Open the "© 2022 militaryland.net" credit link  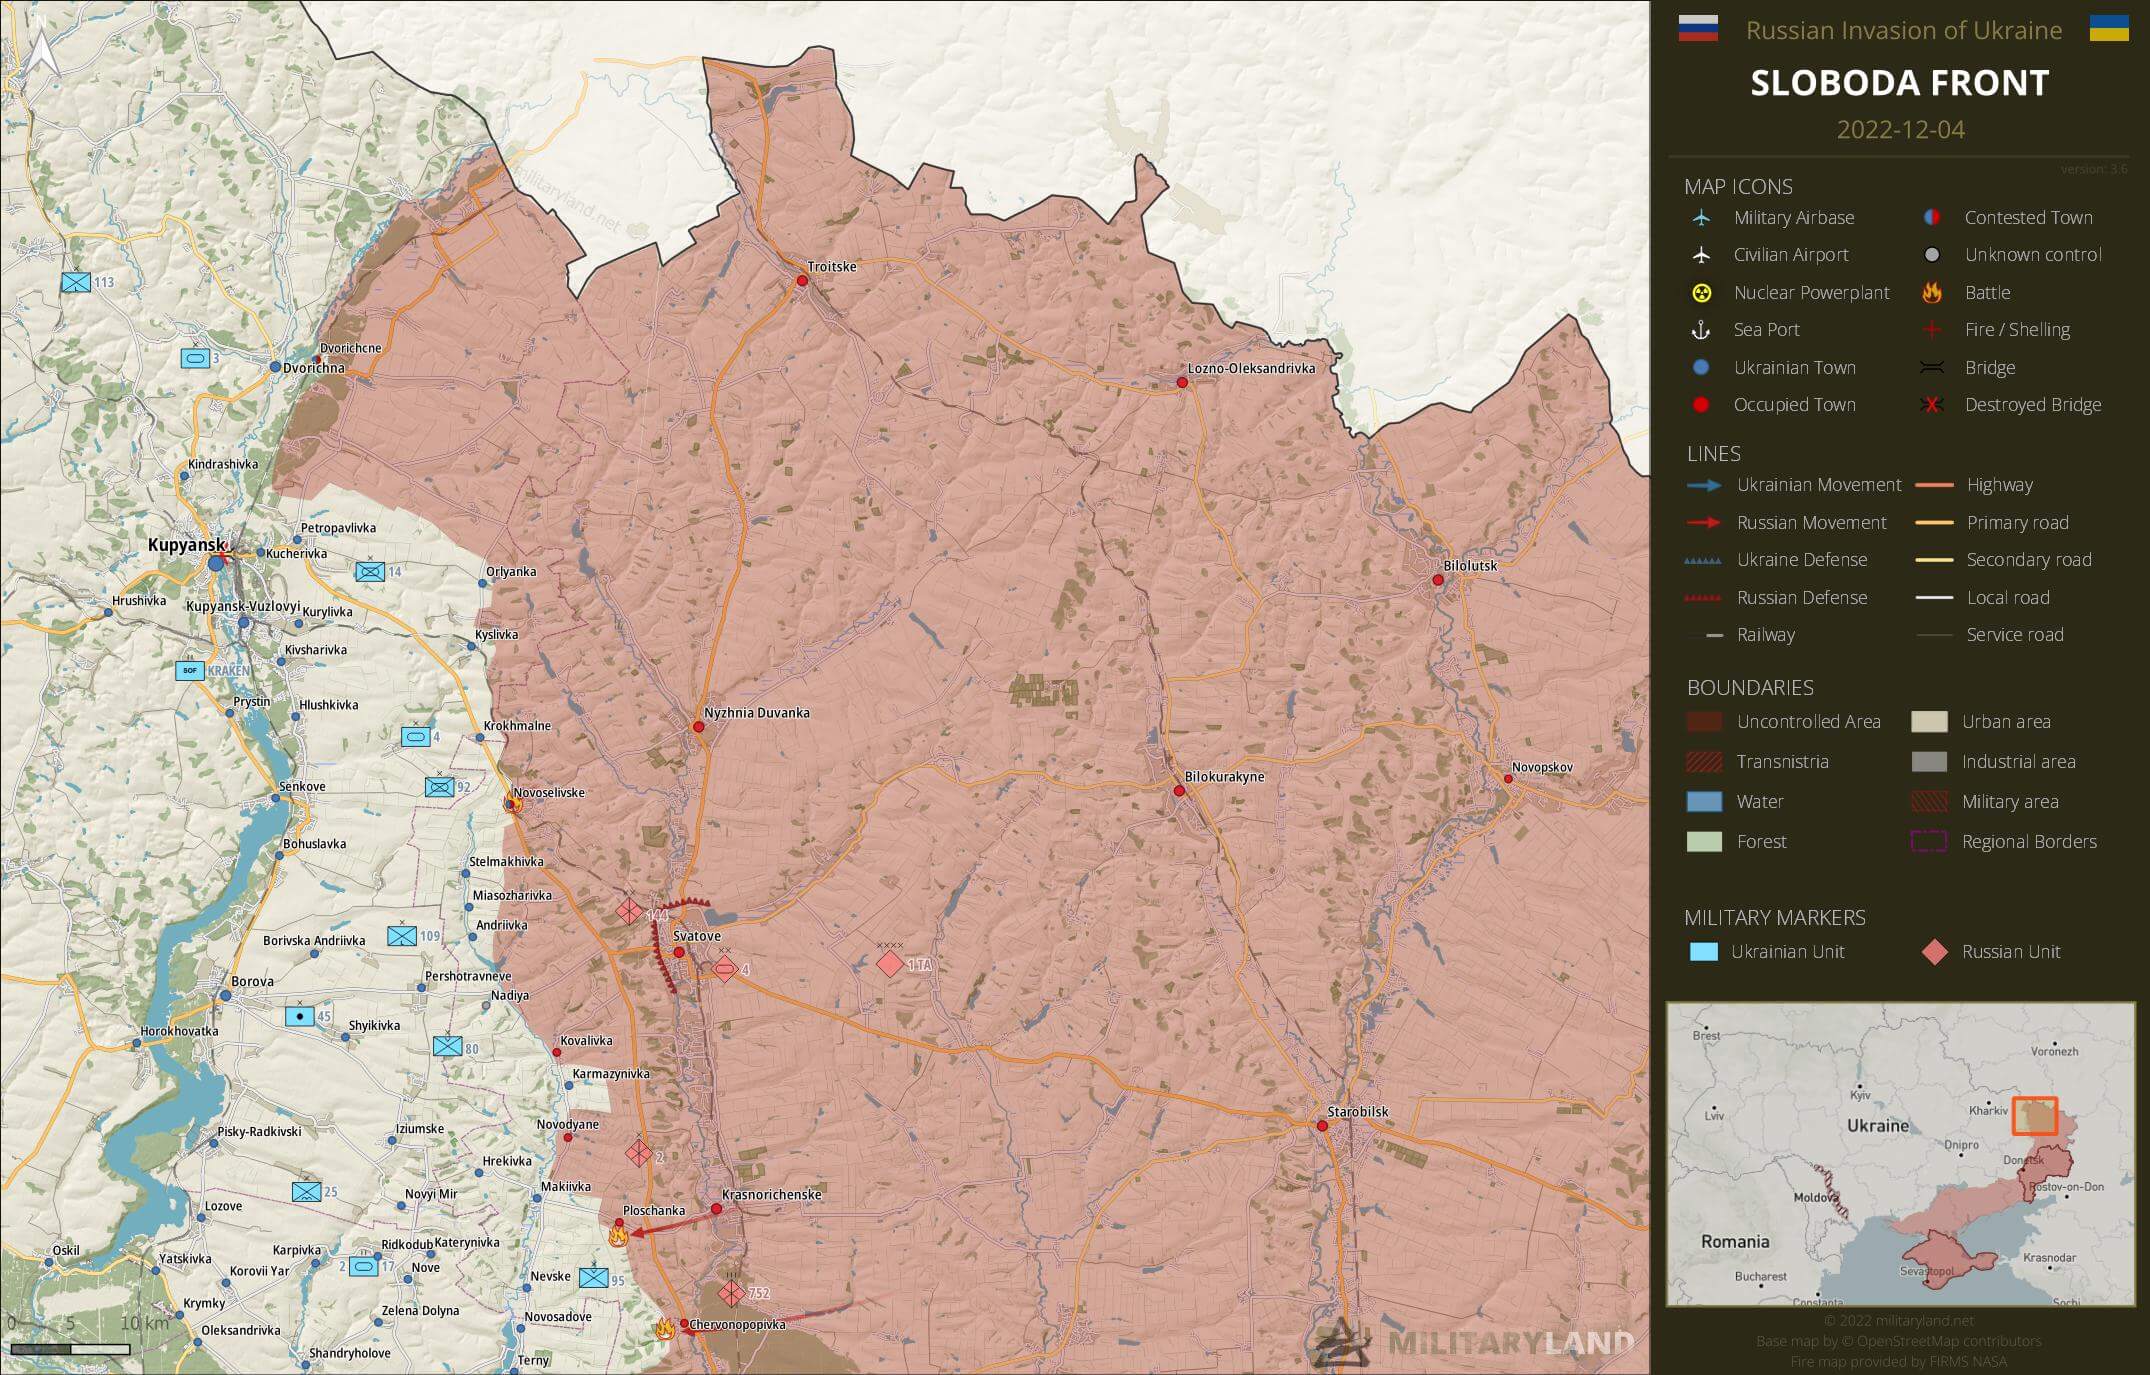tap(1899, 1321)
